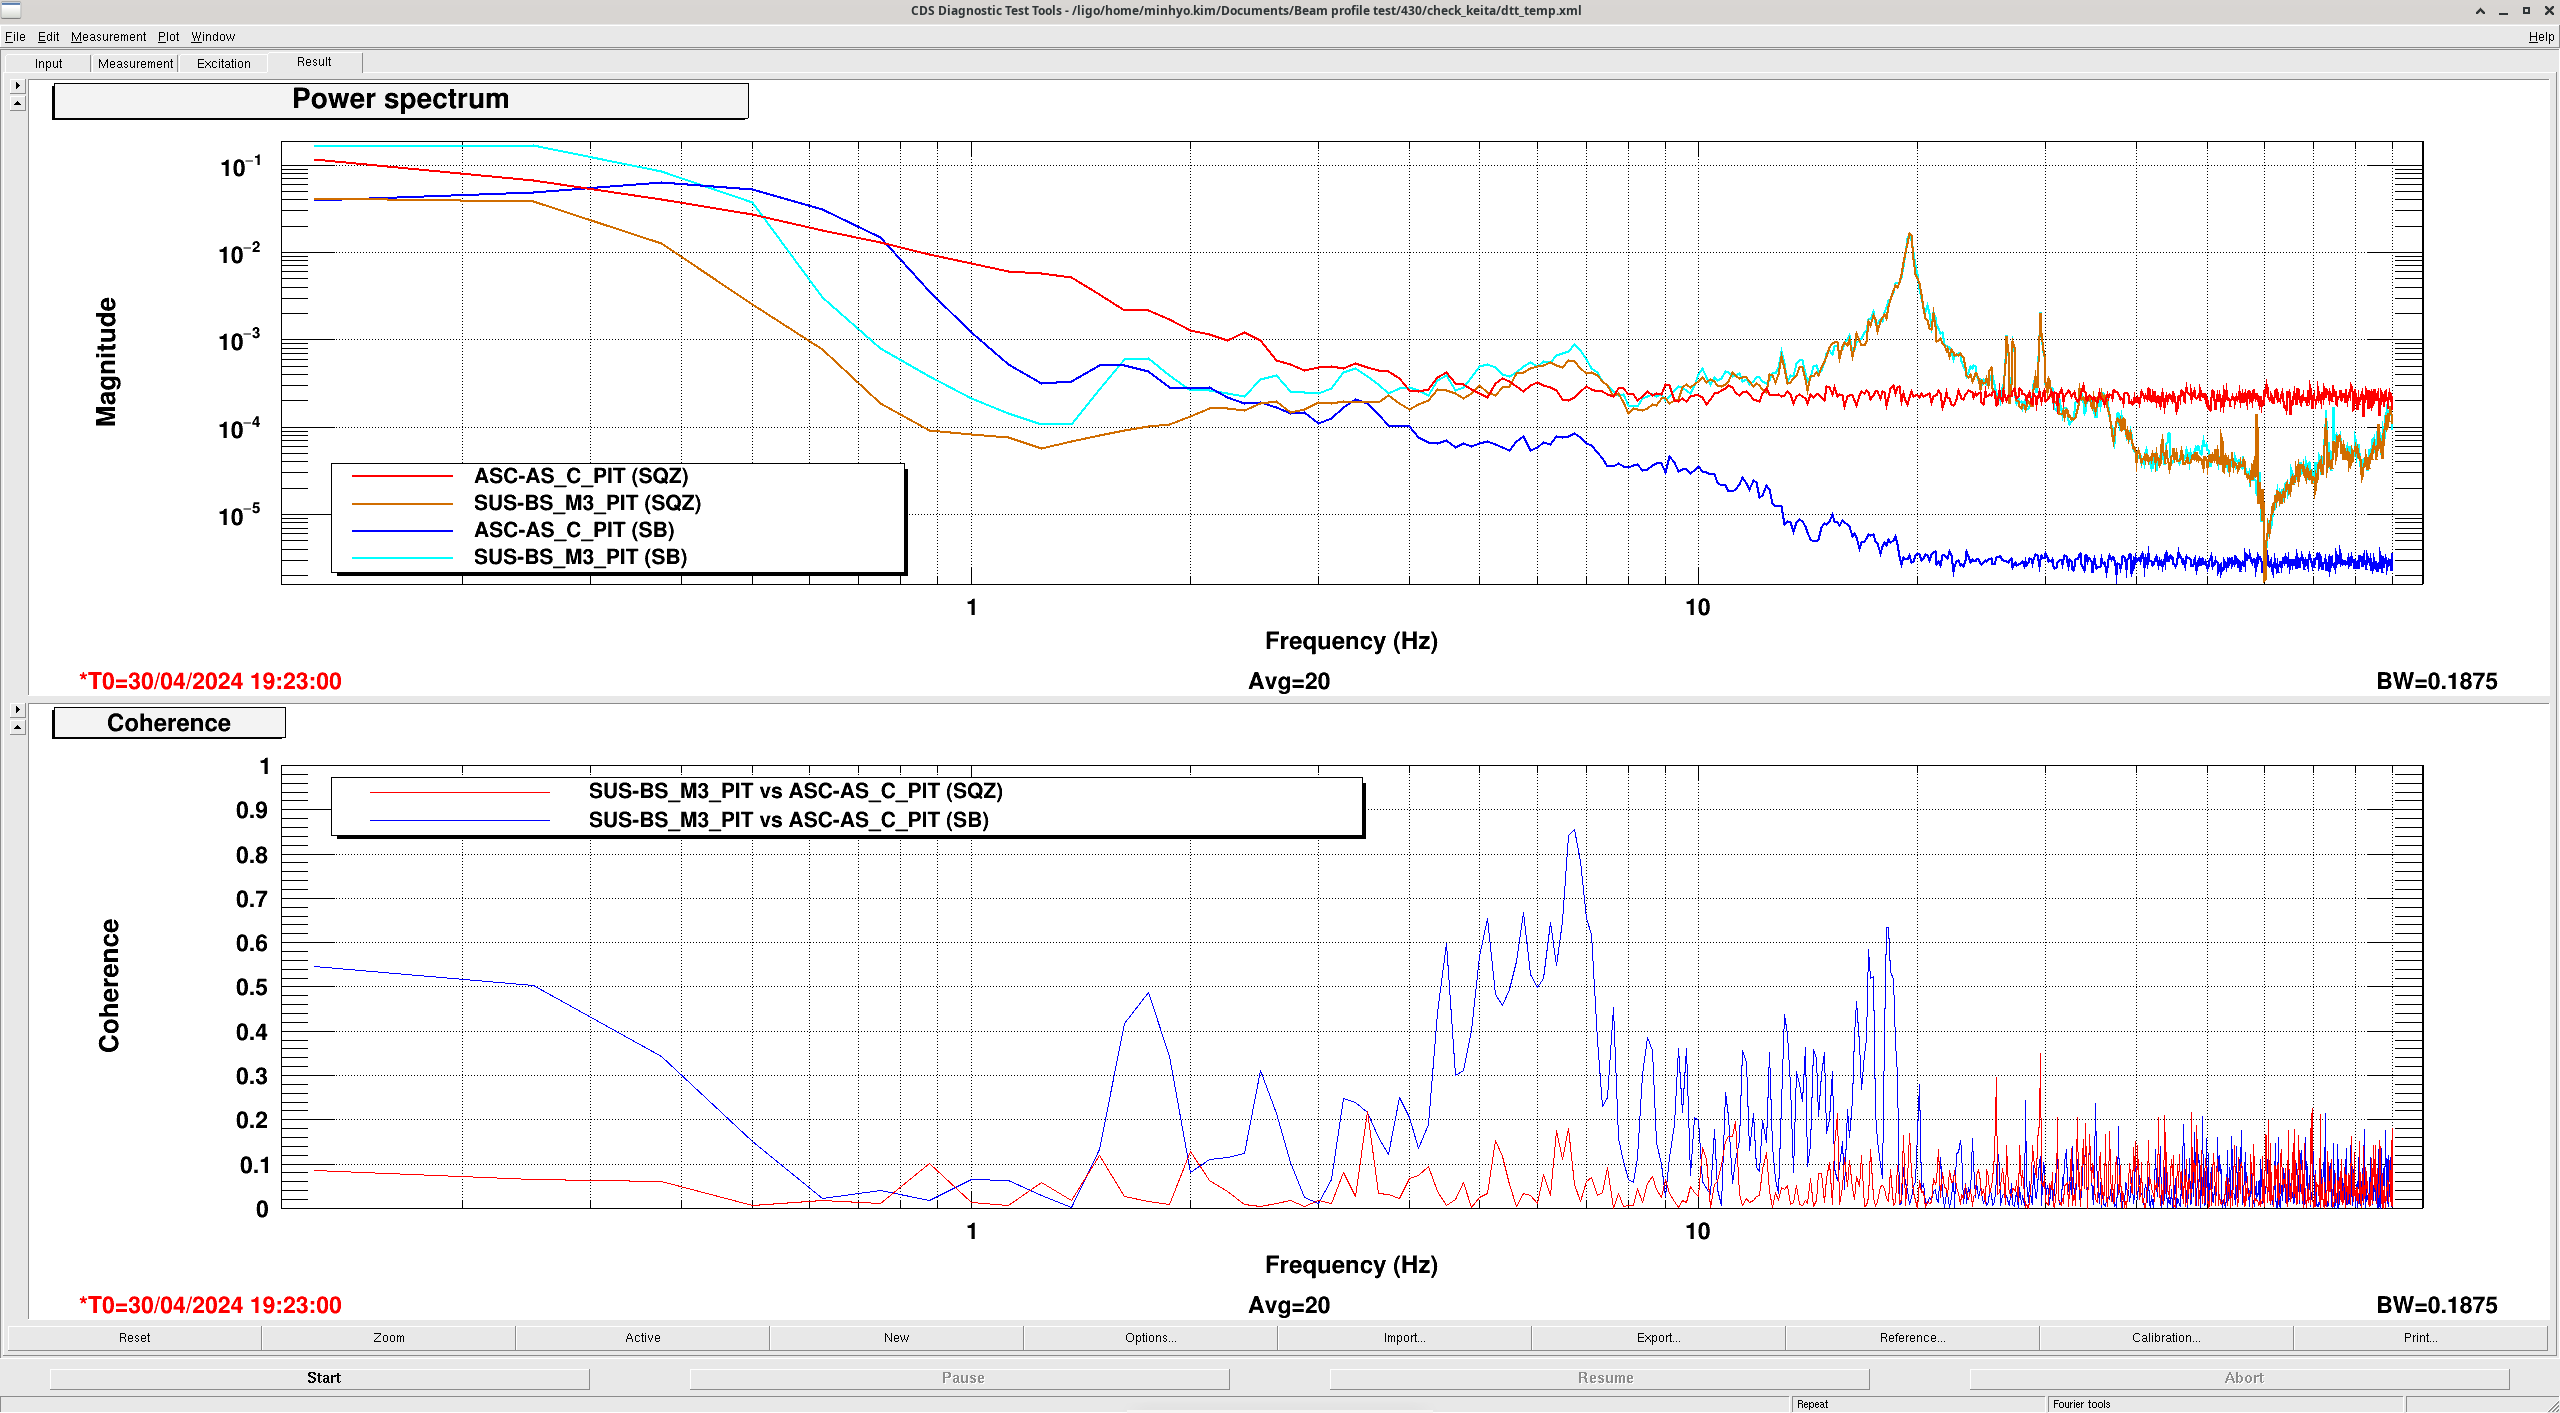Click the Export... button
Viewport: 2560px width, 1413px height.
click(1657, 1338)
